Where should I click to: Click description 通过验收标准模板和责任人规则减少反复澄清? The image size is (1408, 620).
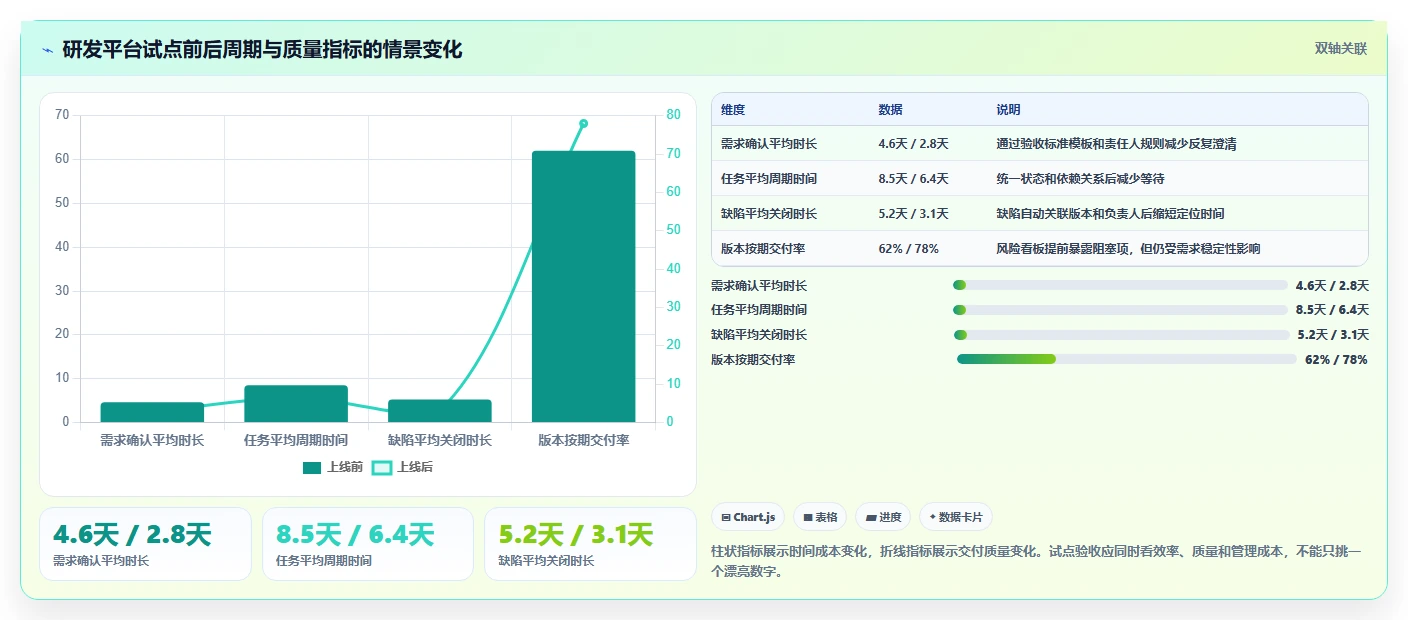tap(1116, 144)
